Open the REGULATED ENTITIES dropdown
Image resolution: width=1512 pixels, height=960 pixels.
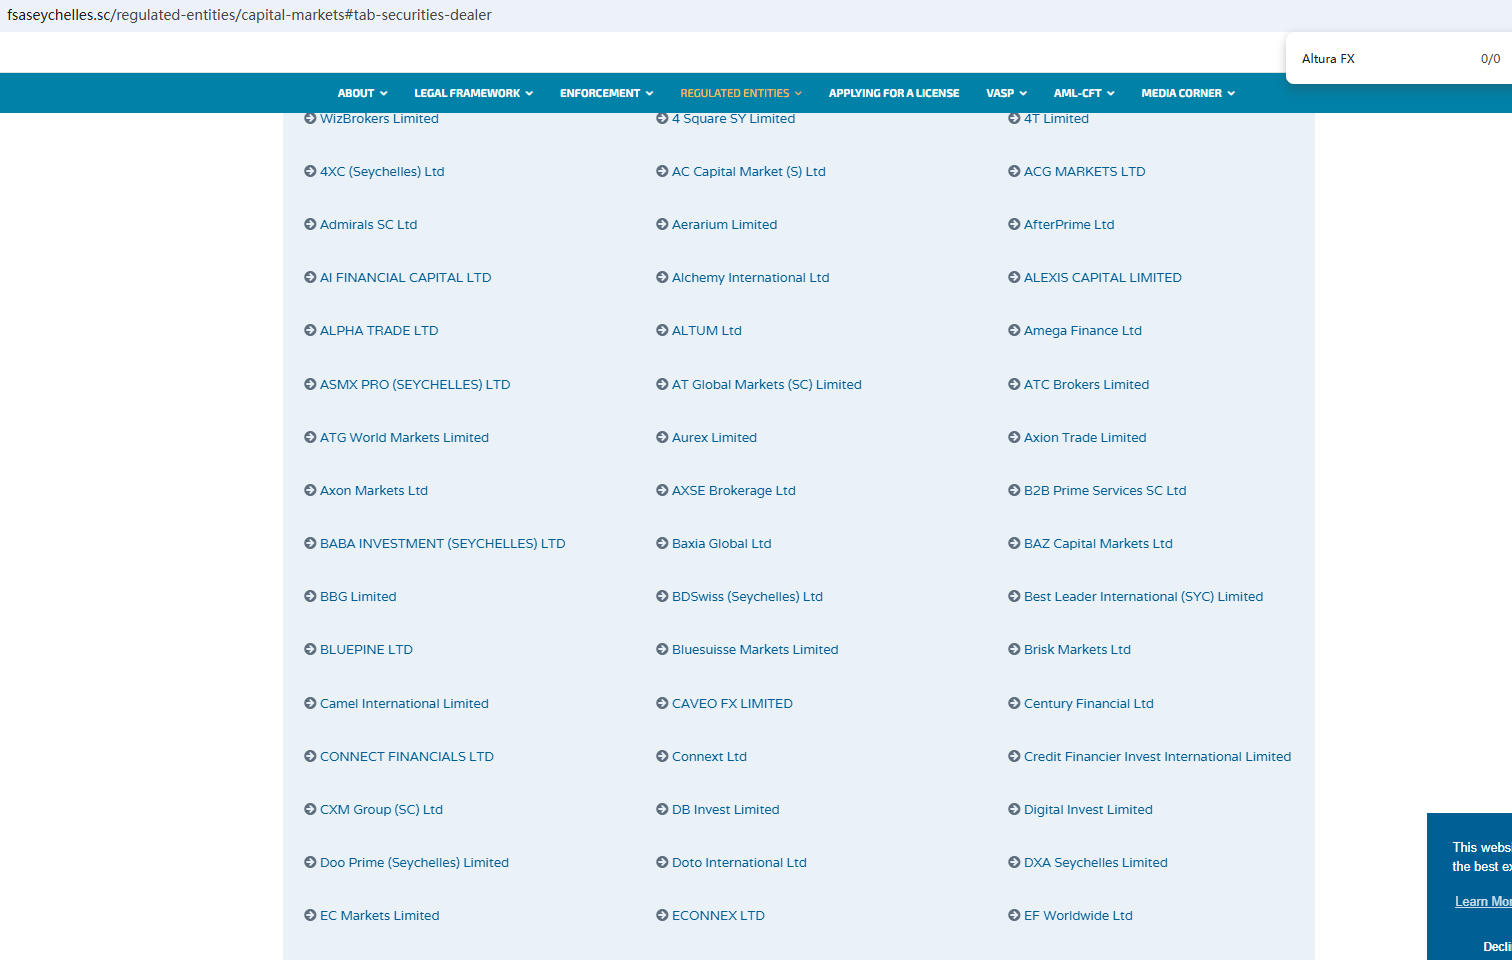click(x=741, y=93)
